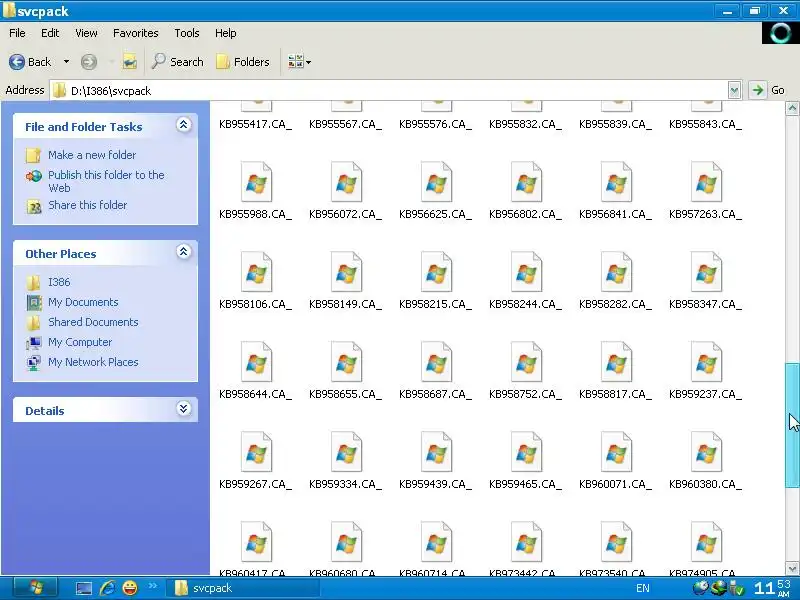The image size is (800, 600).
Task: Open My Computer from Other Places
Action: tap(80, 342)
